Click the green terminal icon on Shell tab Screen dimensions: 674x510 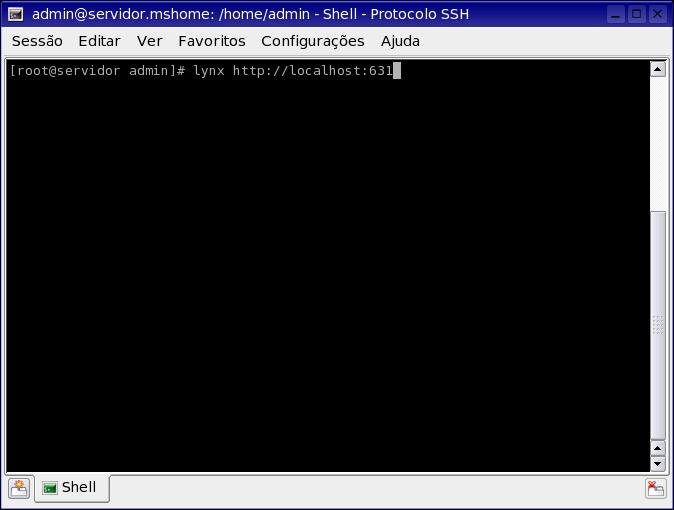[x=50, y=488]
